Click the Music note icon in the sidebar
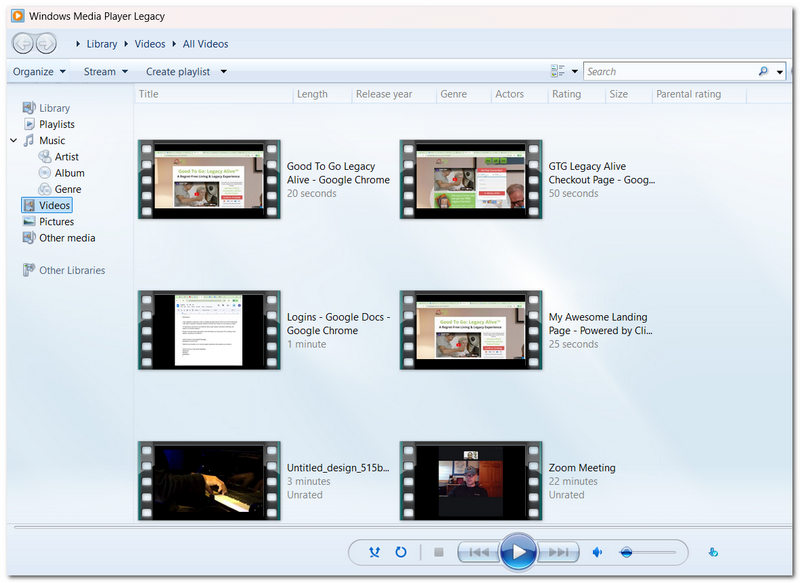 [x=29, y=140]
